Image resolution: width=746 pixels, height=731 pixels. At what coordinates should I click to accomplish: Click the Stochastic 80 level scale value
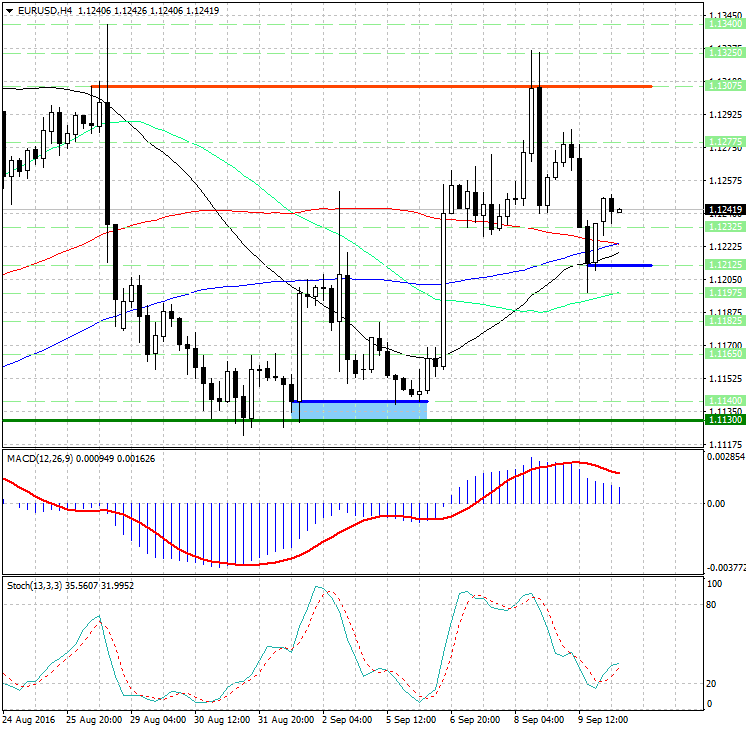714,604
